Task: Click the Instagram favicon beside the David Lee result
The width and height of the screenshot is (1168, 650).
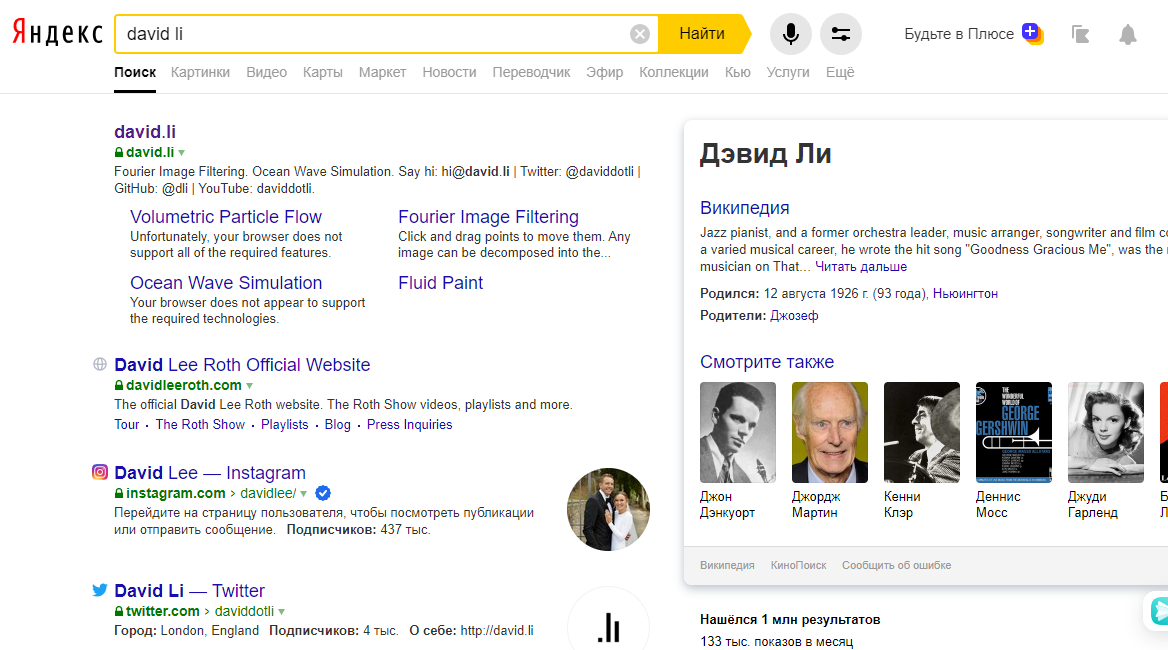Action: pos(100,472)
